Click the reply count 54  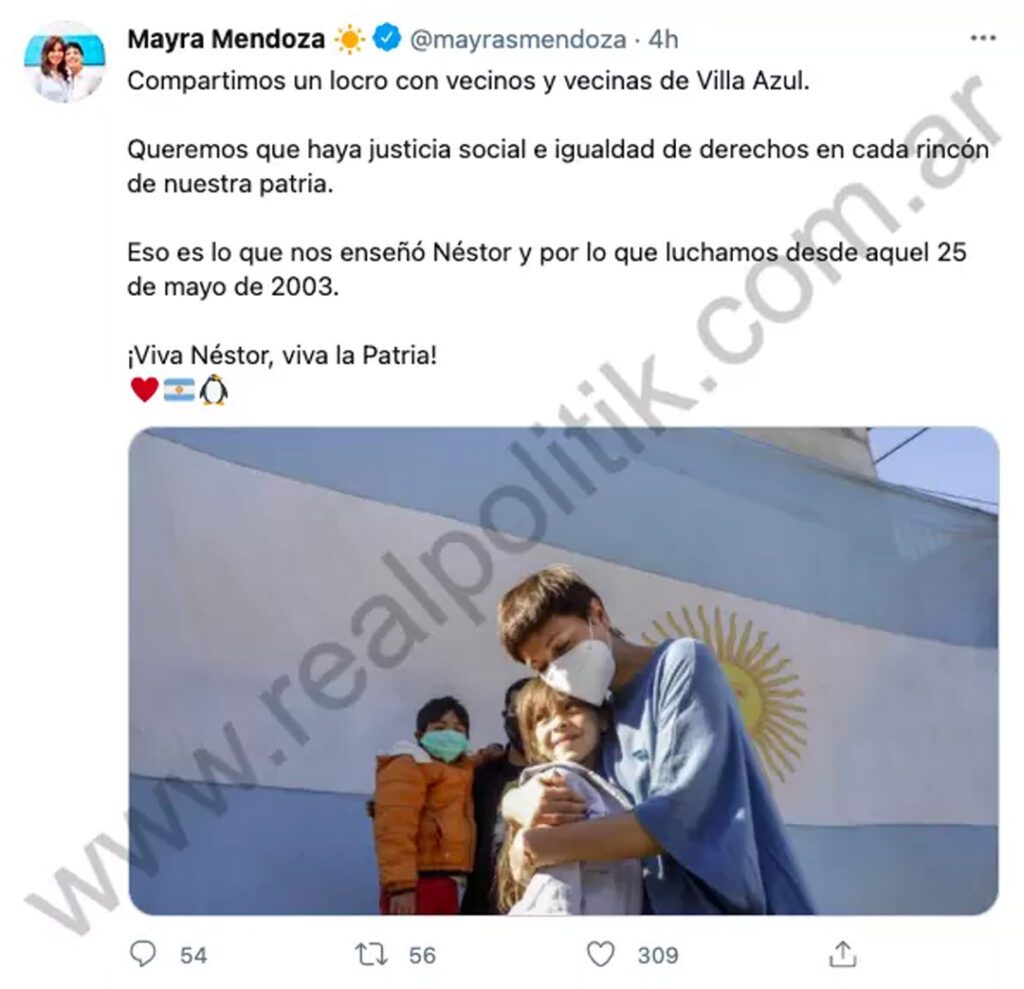tap(193, 956)
